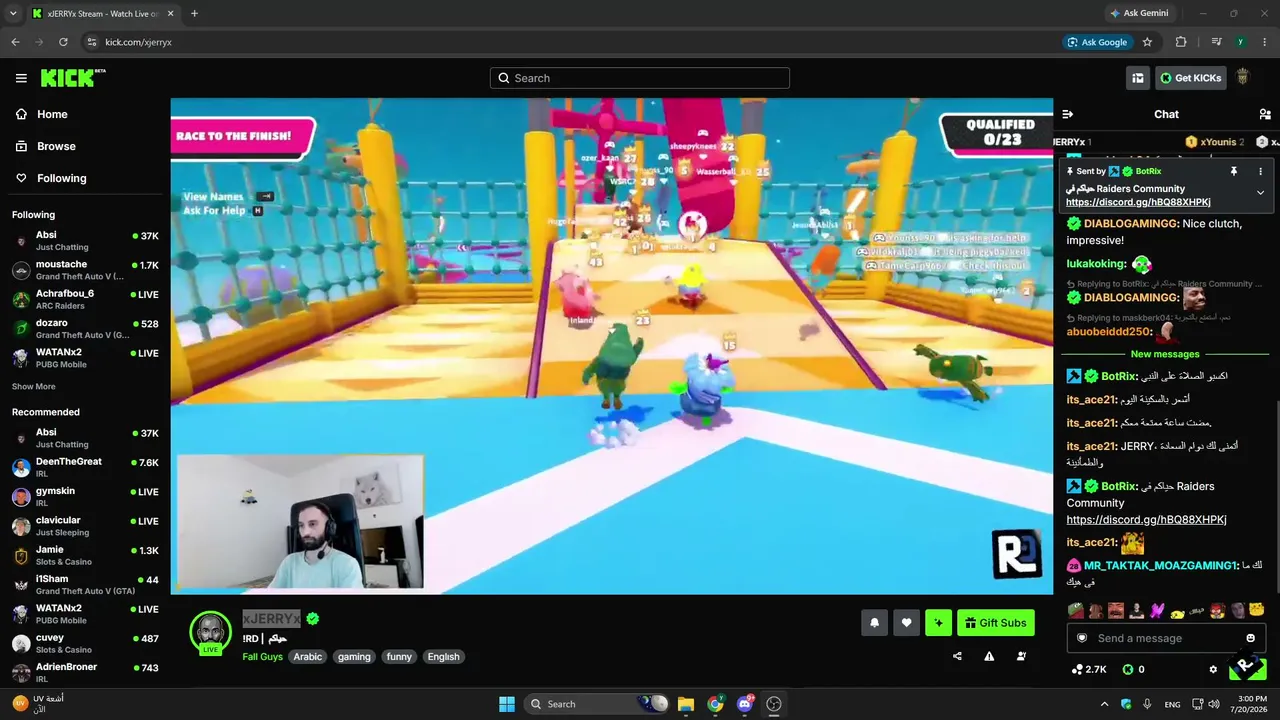Select the Arabic tag

[x=307, y=657]
